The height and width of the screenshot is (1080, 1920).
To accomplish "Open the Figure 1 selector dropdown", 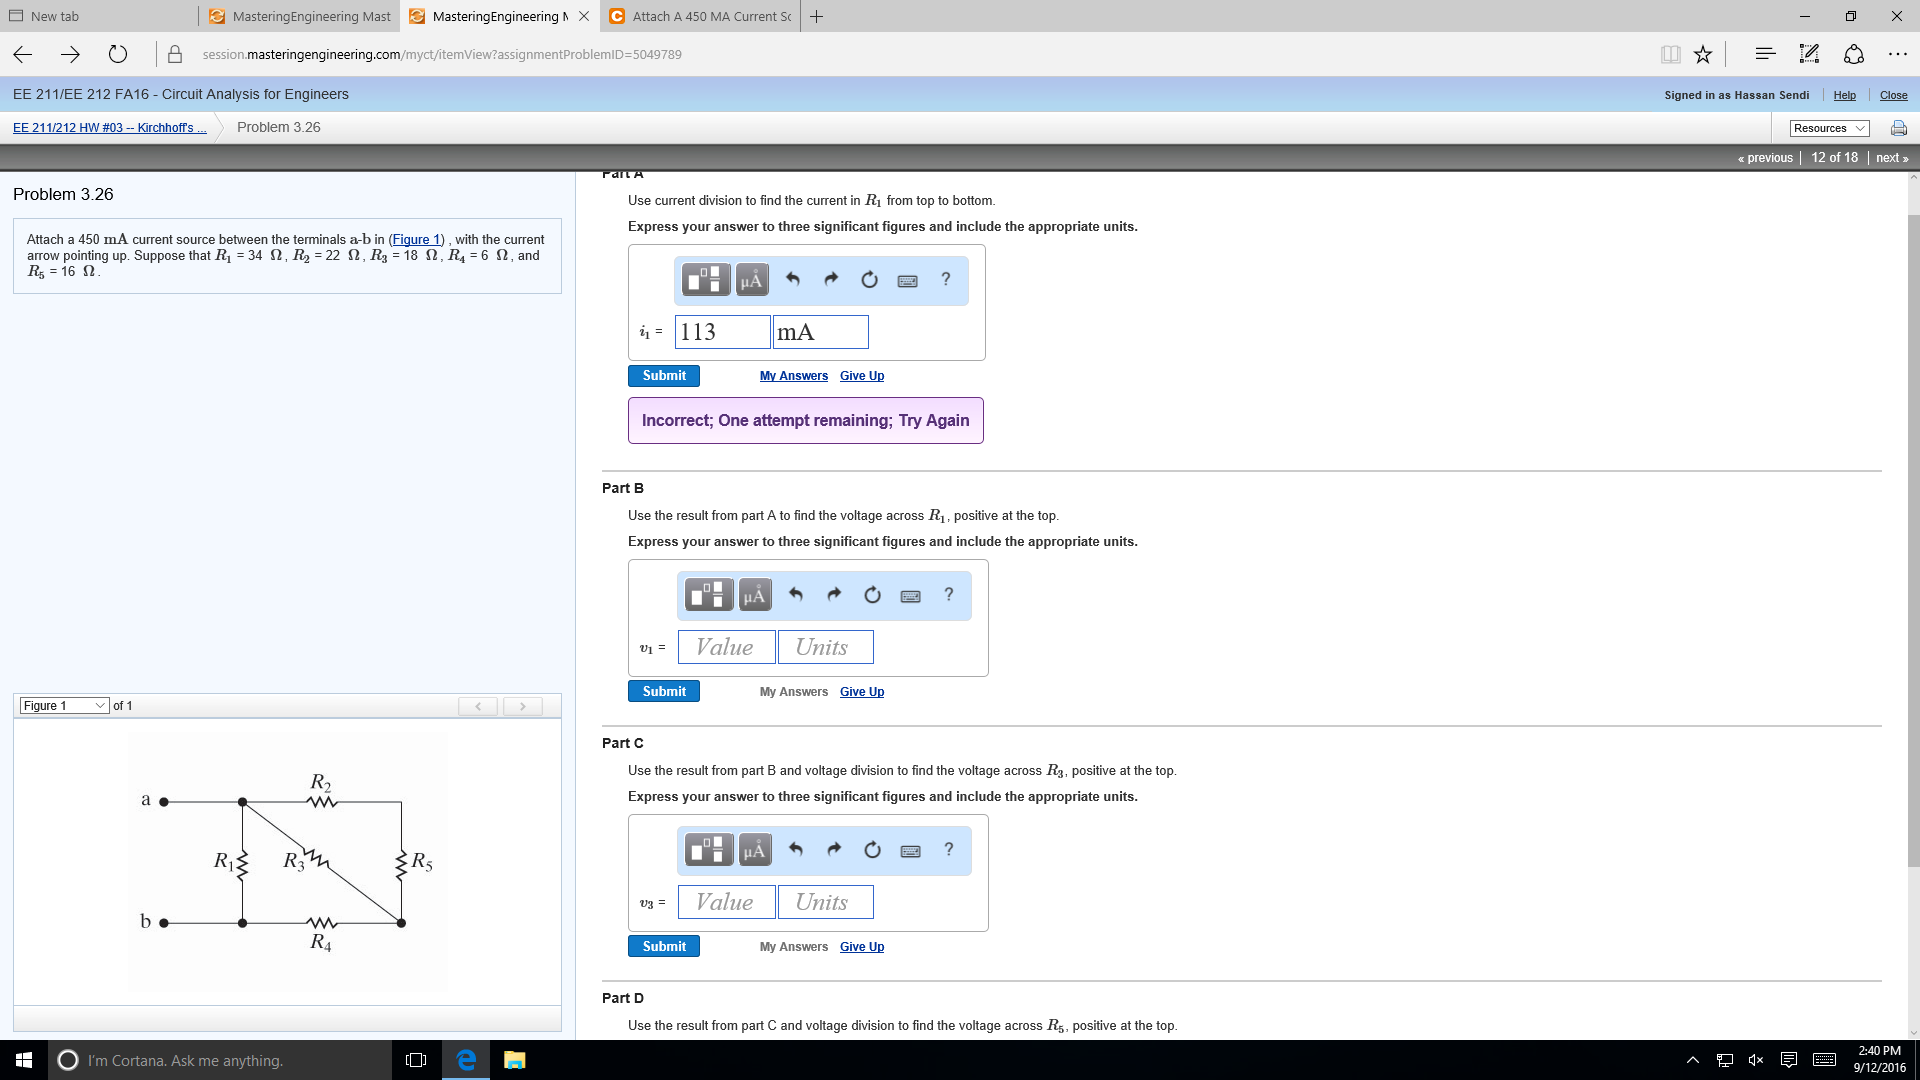I will click(64, 706).
